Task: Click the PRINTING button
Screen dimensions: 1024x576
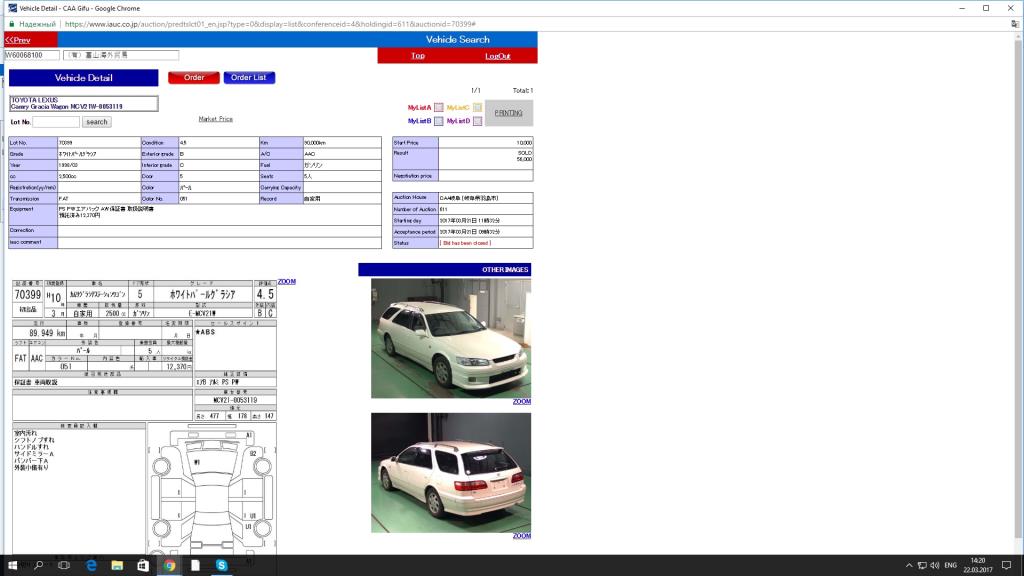Action: [x=509, y=113]
